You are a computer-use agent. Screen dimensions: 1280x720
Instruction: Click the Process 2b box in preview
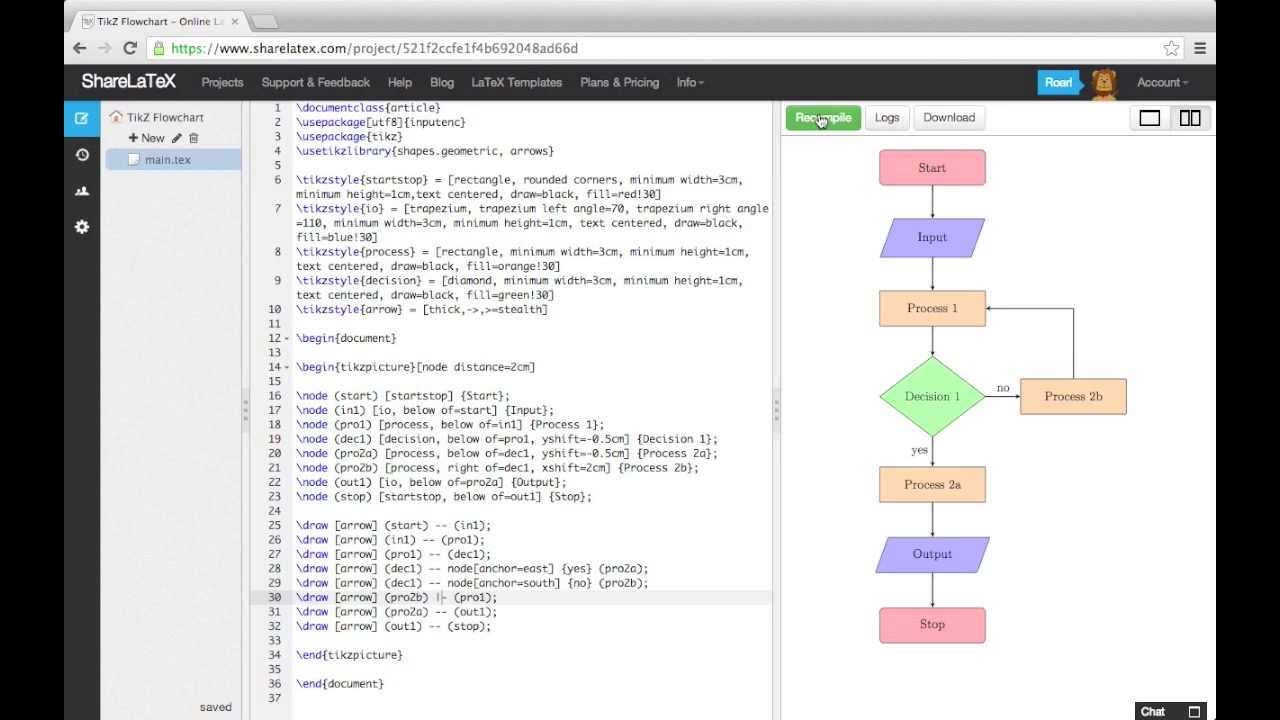[1073, 396]
